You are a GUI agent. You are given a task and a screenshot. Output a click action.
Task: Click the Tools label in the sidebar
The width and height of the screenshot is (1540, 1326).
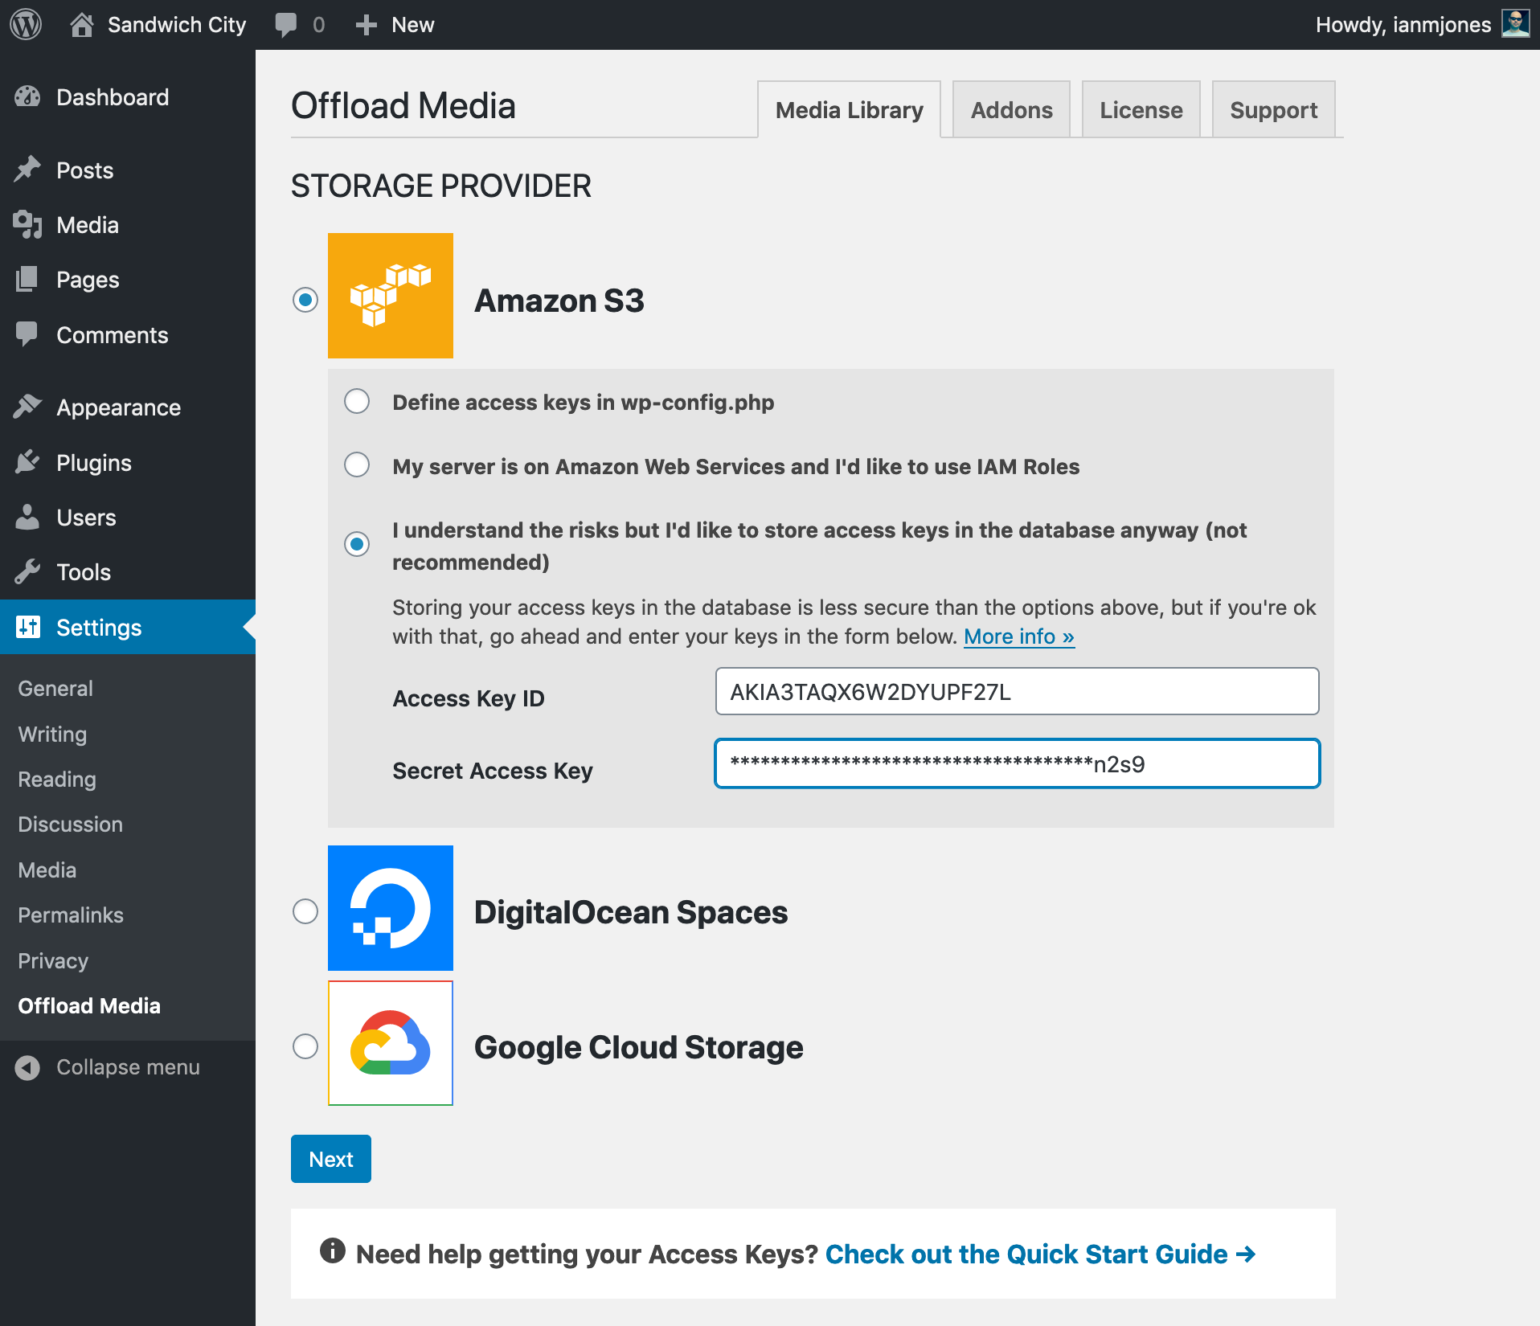click(x=84, y=572)
